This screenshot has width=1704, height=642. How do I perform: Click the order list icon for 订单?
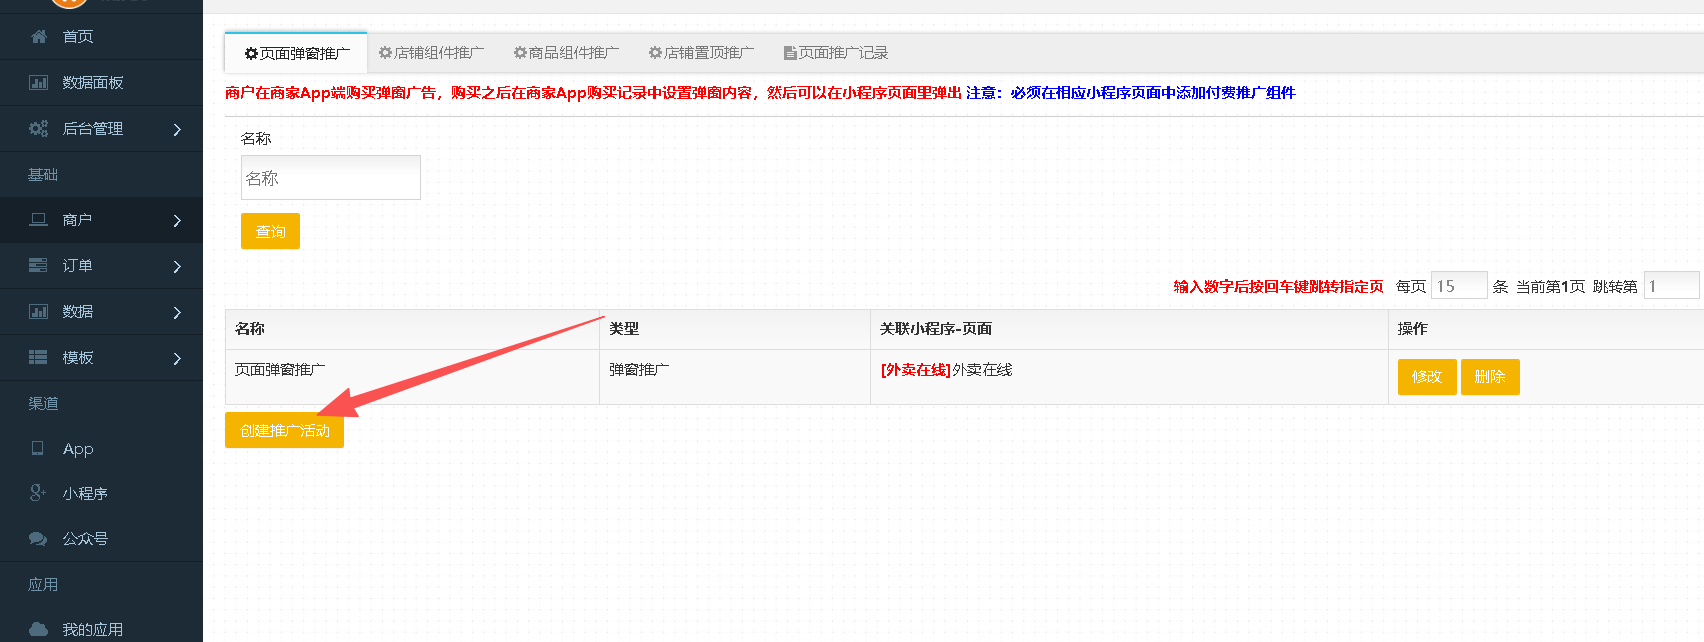tap(39, 266)
